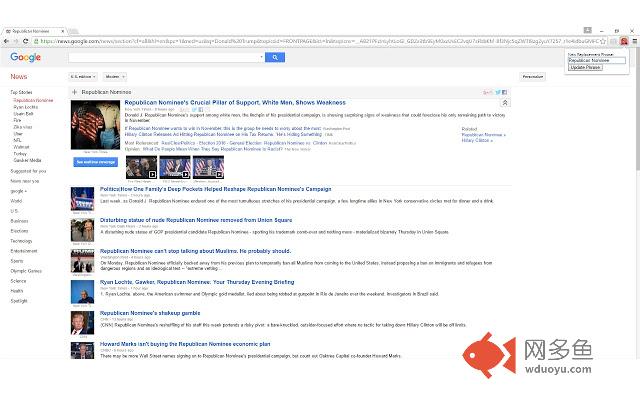Collapse top story with double chevron icon
The width and height of the screenshot is (640, 400).
[505, 103]
